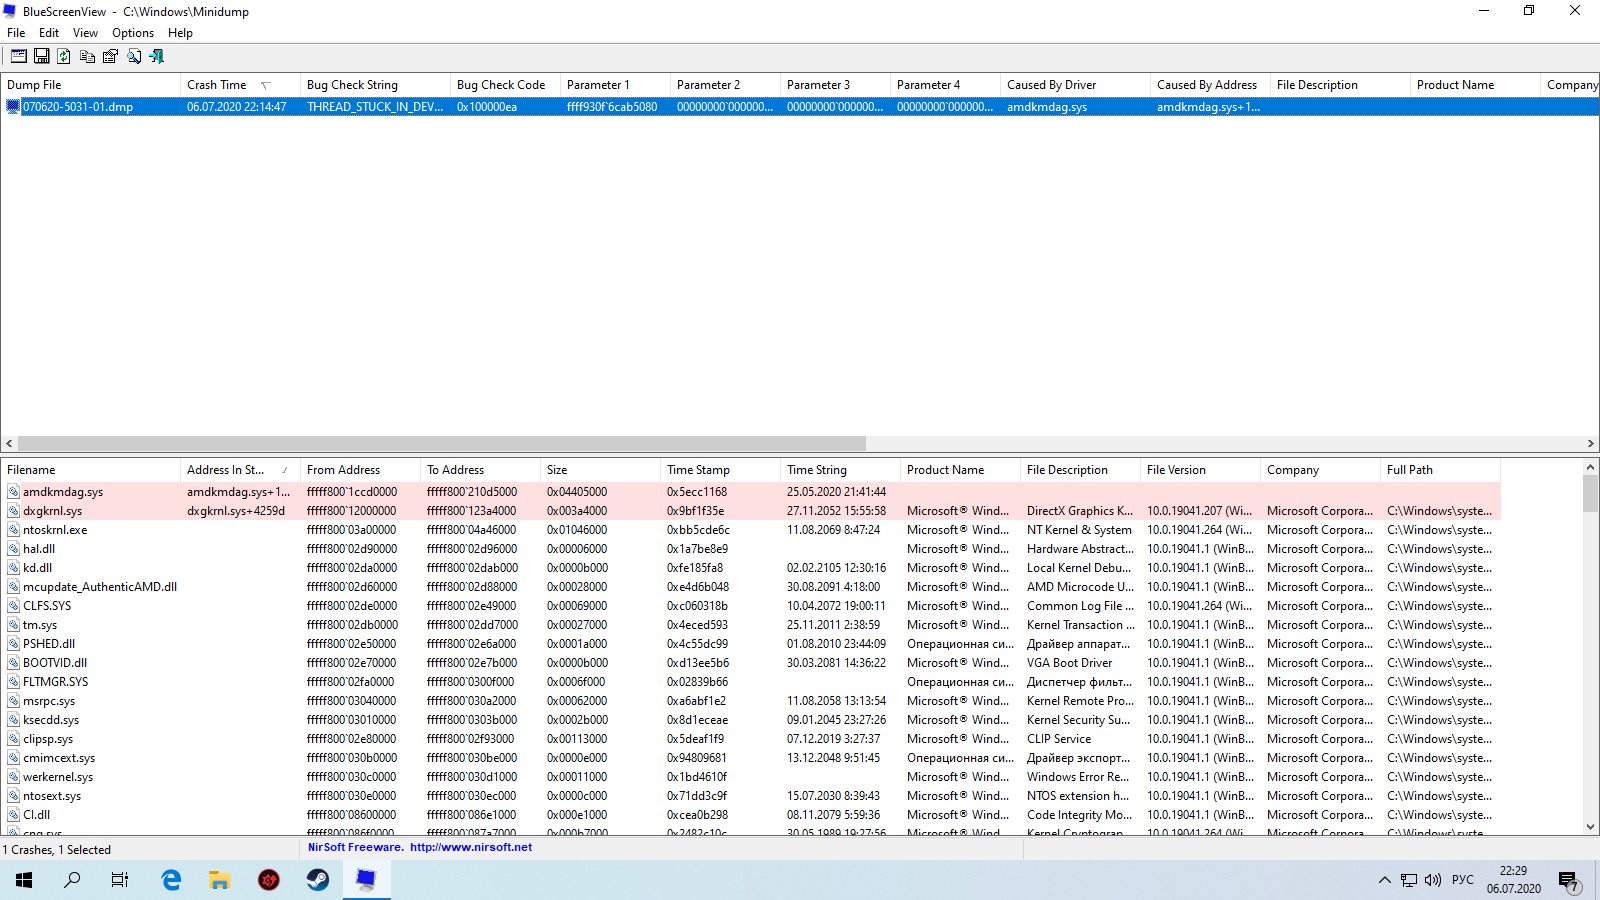
Task: Sort lower pane by Time Stamp column
Action: 720,470
